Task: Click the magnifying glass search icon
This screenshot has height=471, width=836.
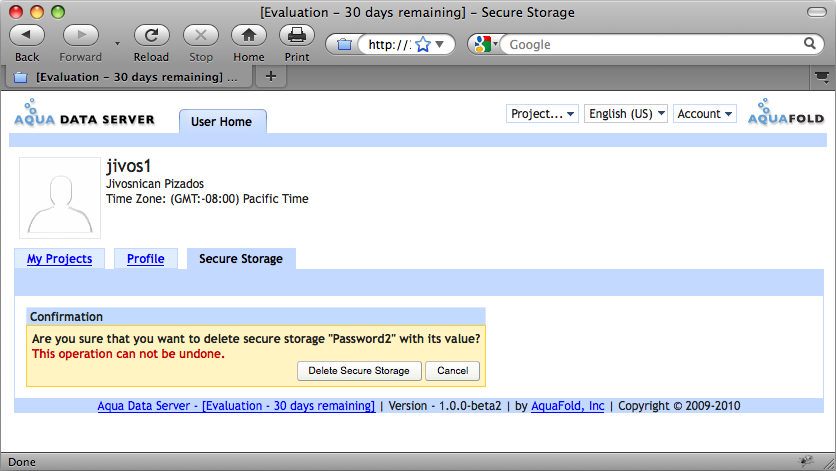Action: tap(809, 44)
